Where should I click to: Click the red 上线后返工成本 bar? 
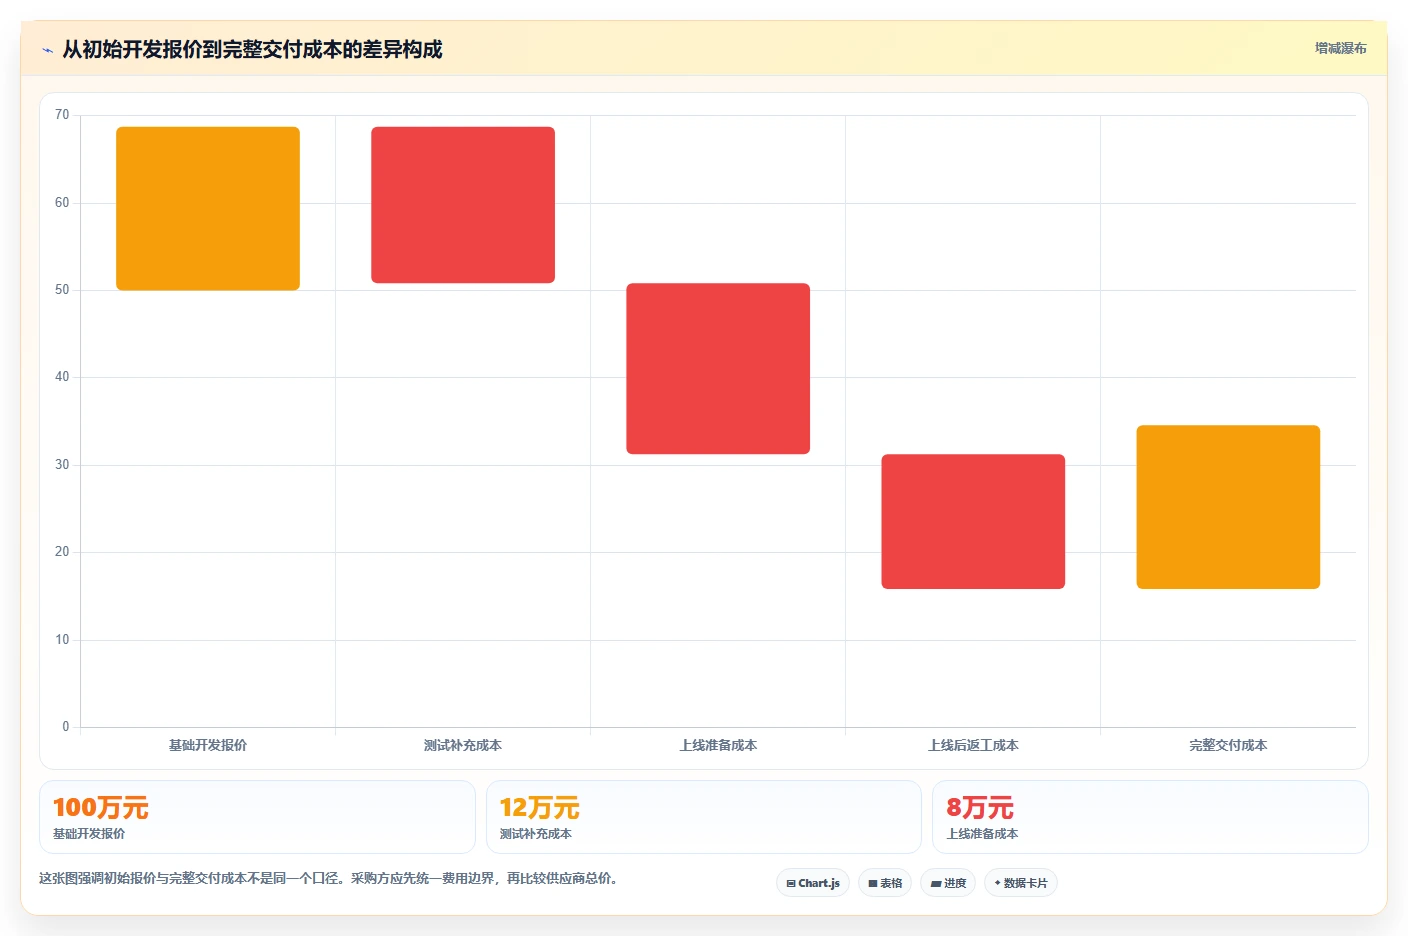(x=973, y=522)
